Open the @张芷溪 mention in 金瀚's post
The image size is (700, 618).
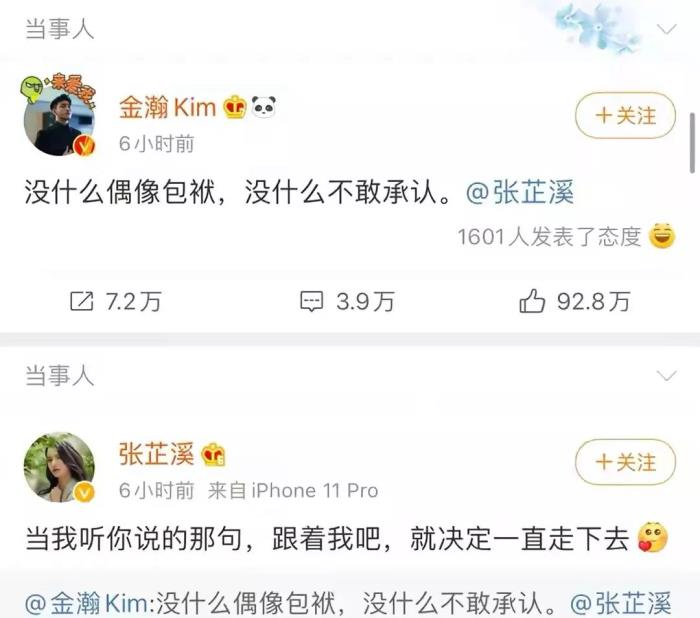pyautogui.click(x=520, y=193)
